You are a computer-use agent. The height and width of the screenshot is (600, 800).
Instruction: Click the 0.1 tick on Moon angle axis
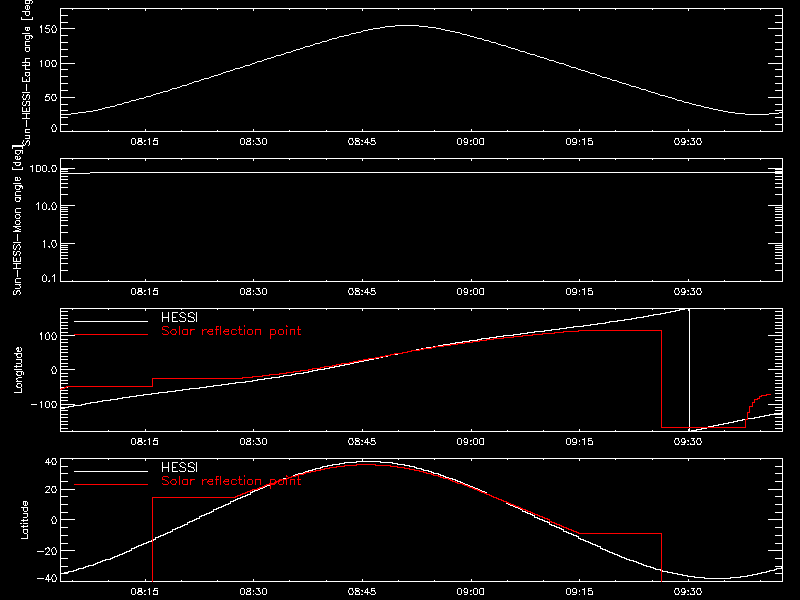pos(49,278)
